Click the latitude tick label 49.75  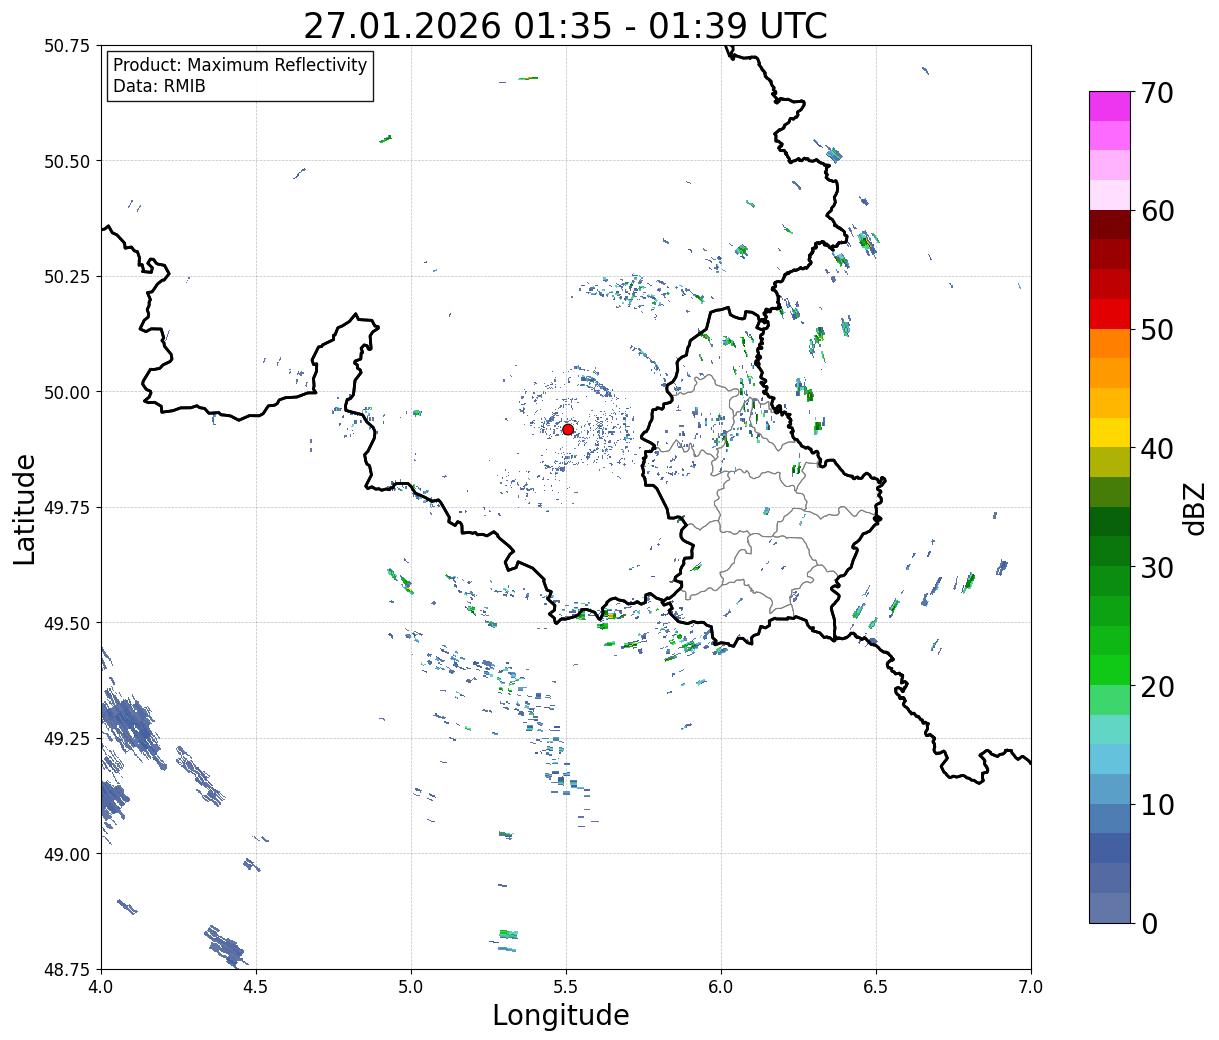(66, 508)
